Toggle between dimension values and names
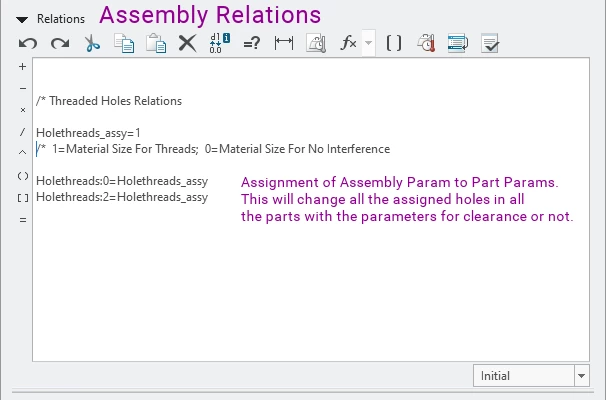The image size is (606, 400). 219,43
